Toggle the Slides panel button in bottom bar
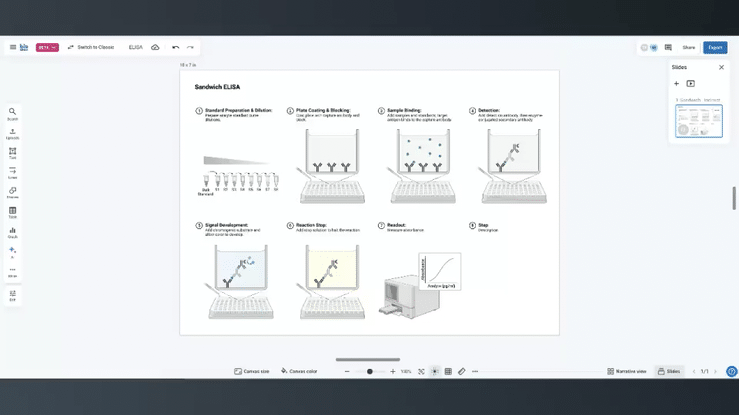739x415 pixels. pyautogui.click(x=669, y=371)
